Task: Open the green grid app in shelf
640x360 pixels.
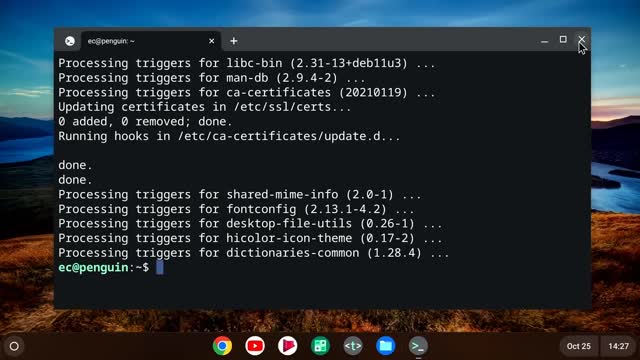Action: pyautogui.click(x=320, y=346)
